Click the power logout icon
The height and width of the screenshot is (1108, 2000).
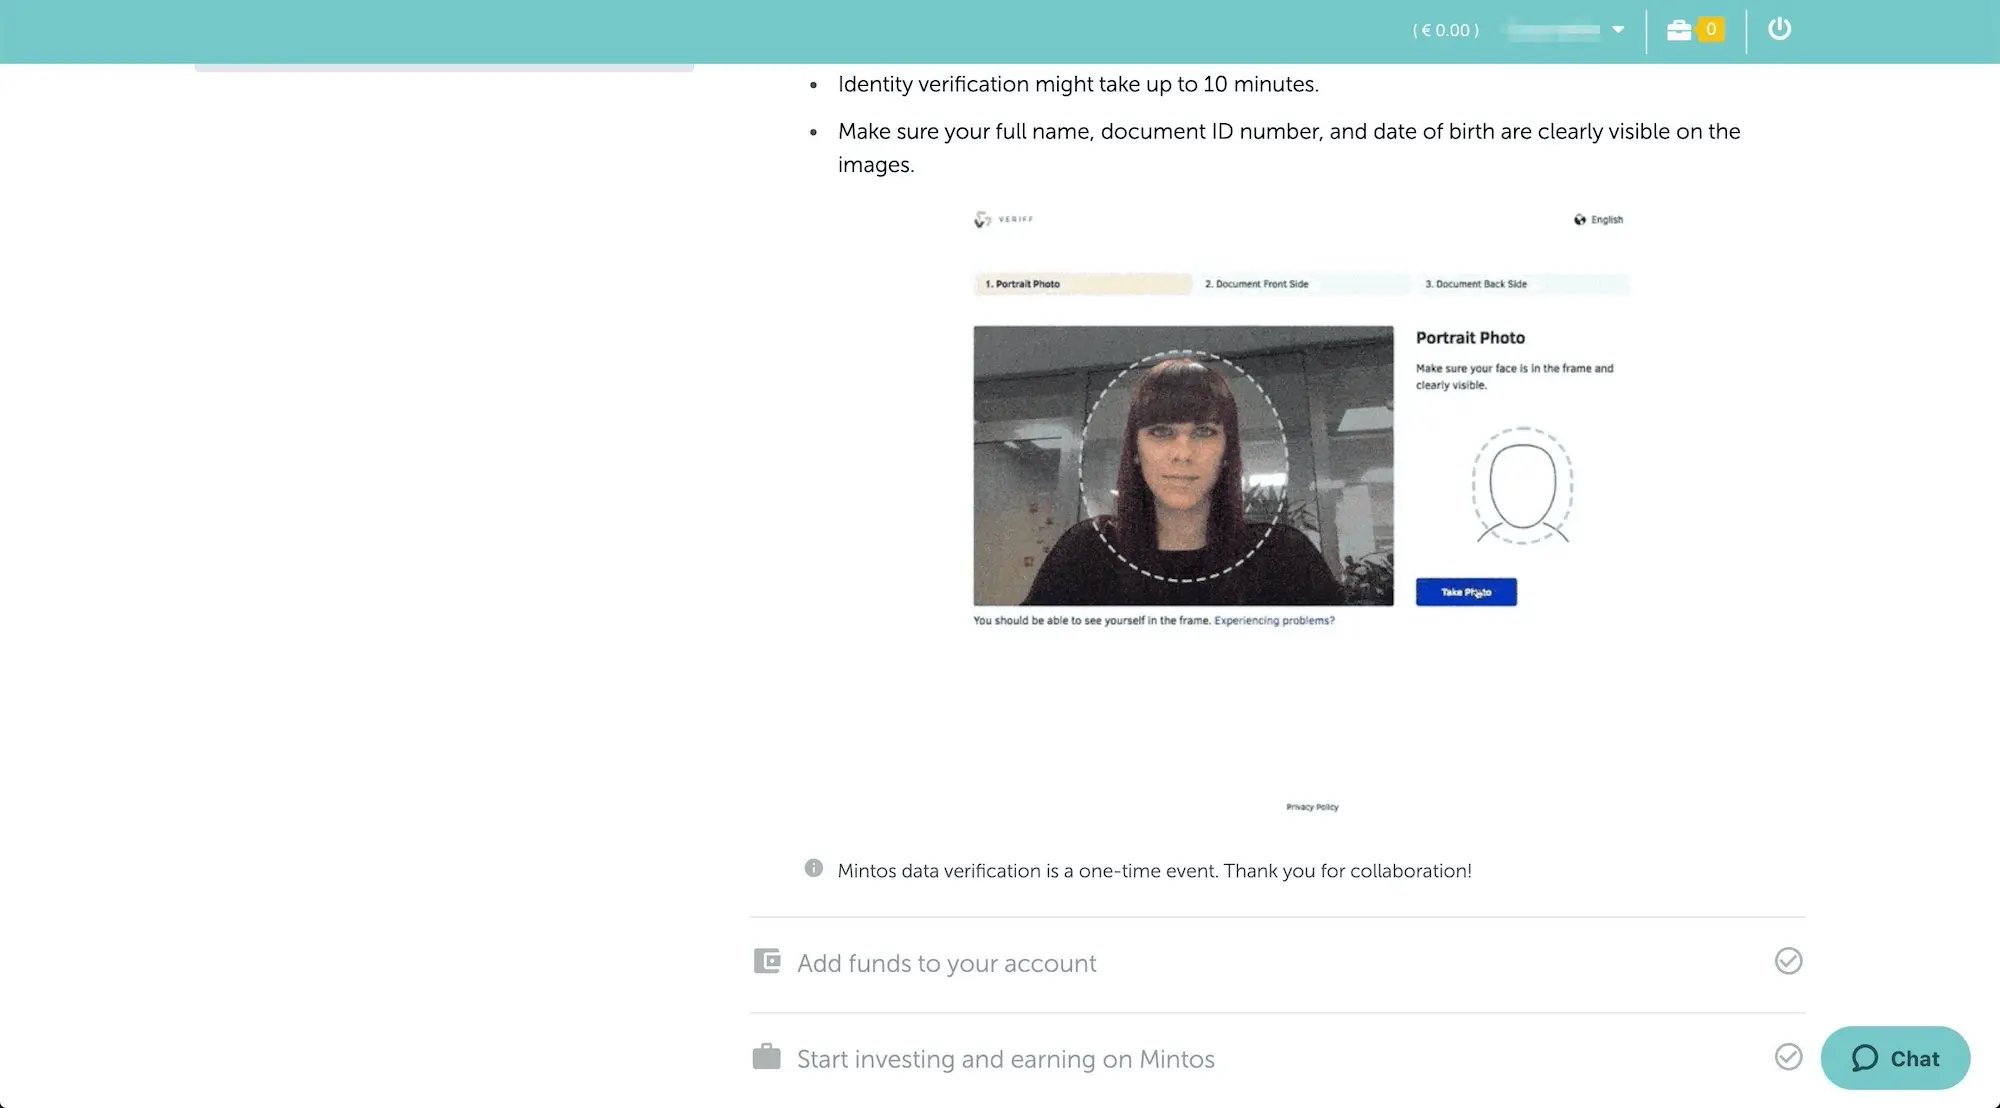[1779, 29]
